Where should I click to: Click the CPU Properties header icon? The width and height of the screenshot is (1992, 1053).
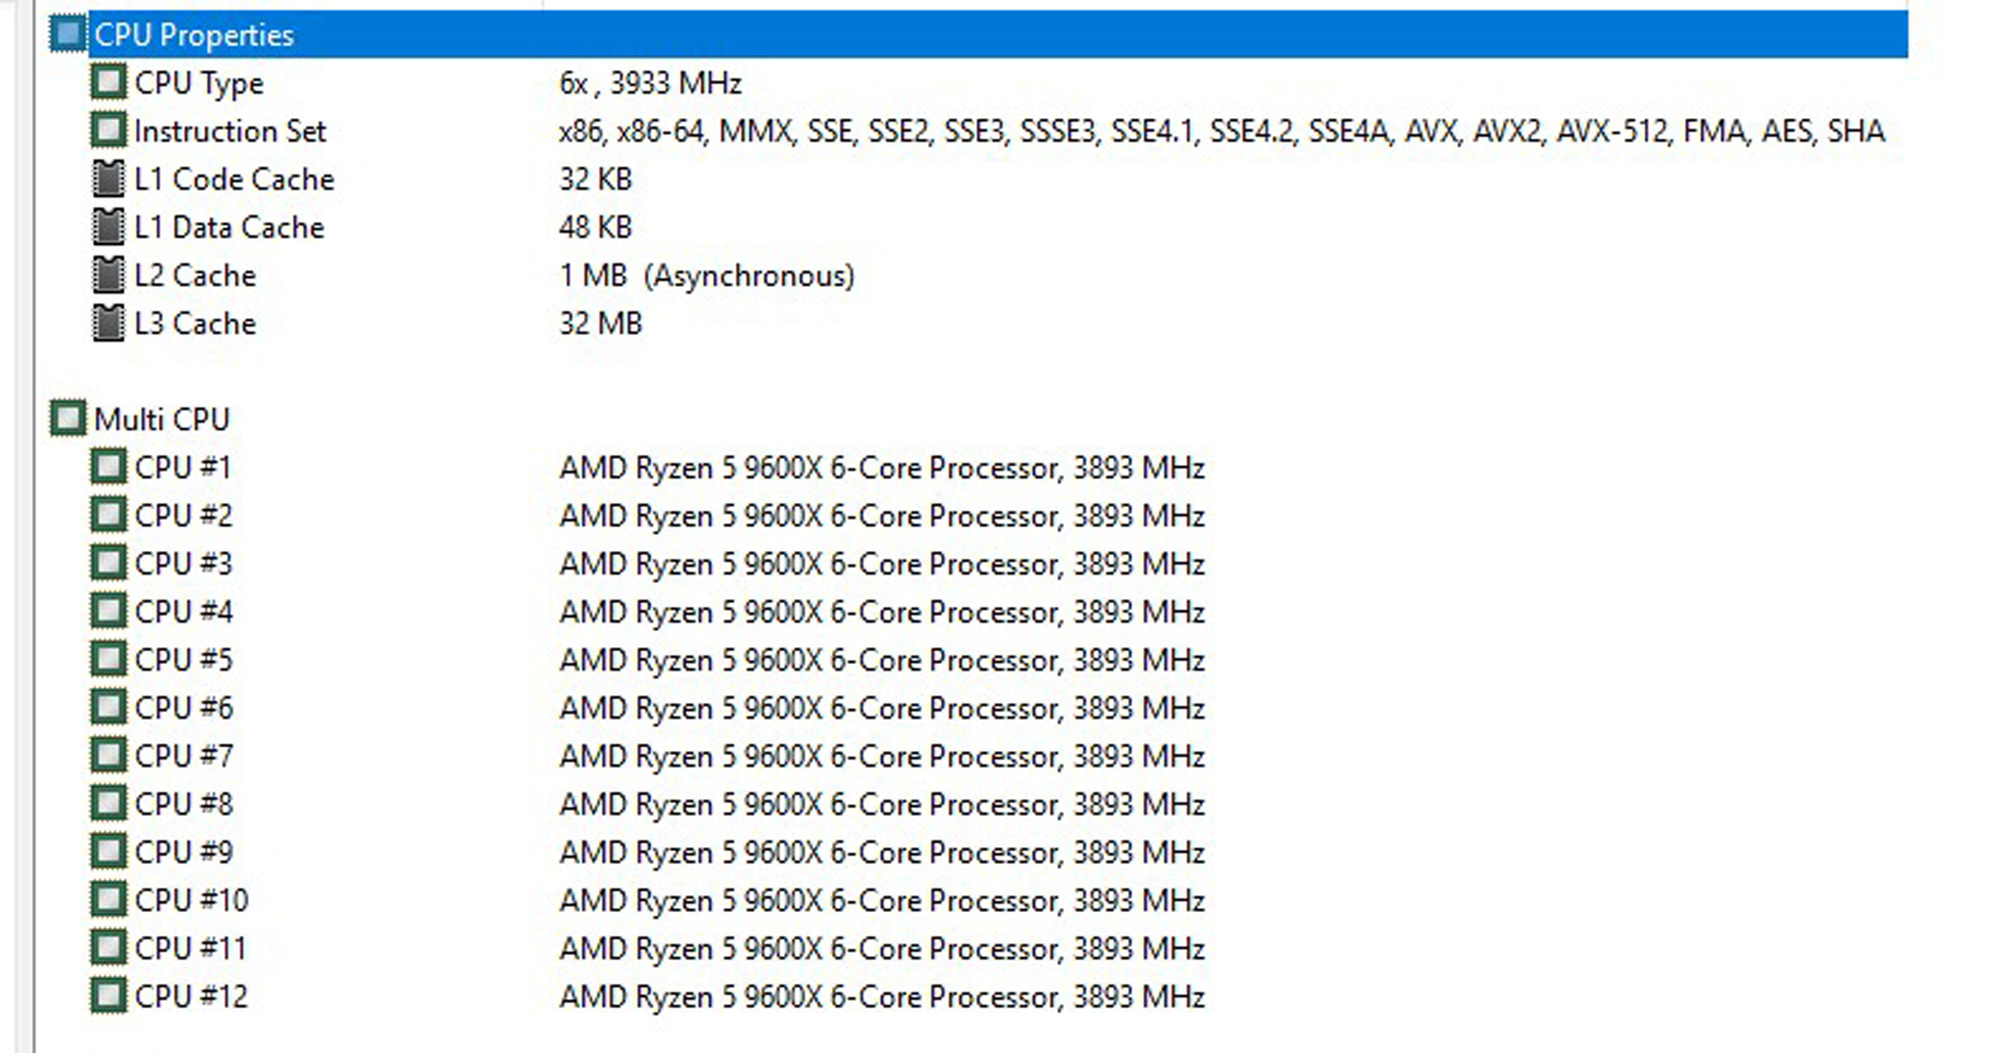pyautogui.click(x=68, y=35)
